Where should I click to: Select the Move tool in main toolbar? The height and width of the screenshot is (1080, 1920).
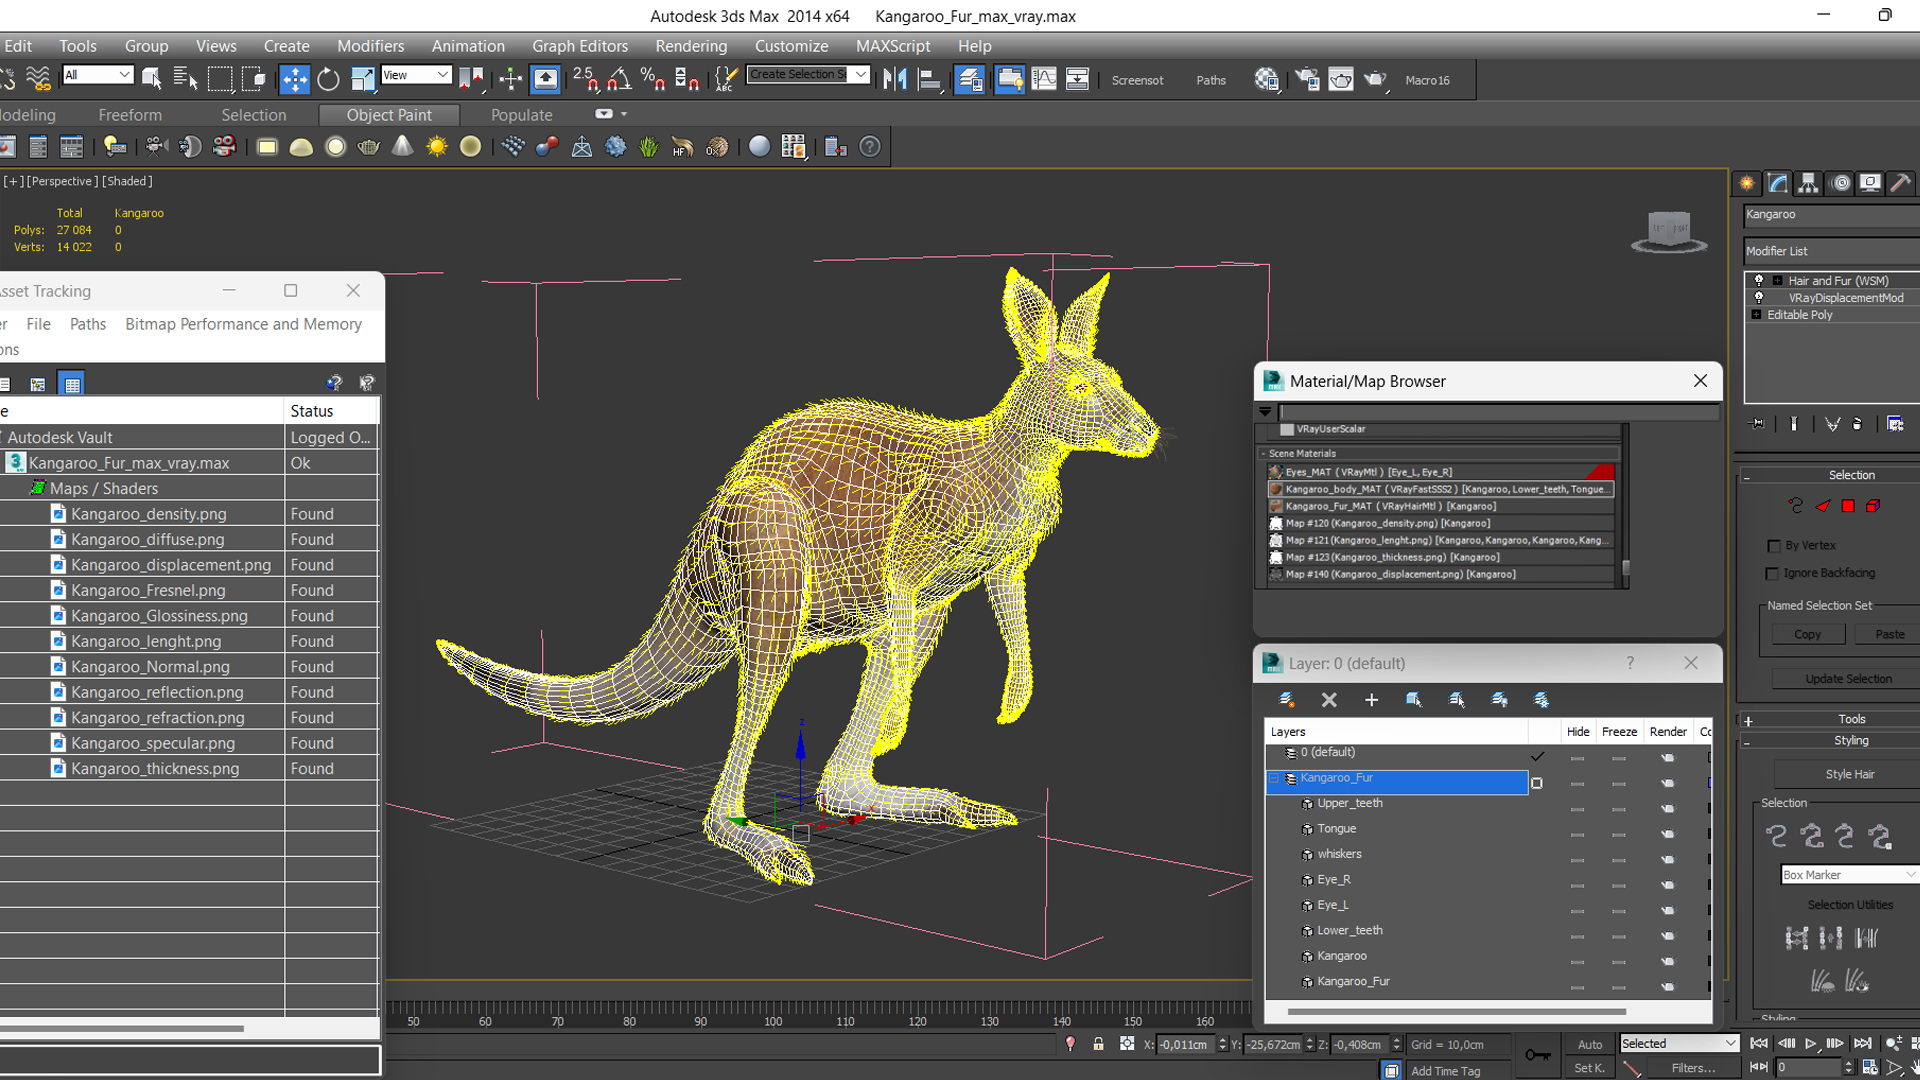[294, 79]
